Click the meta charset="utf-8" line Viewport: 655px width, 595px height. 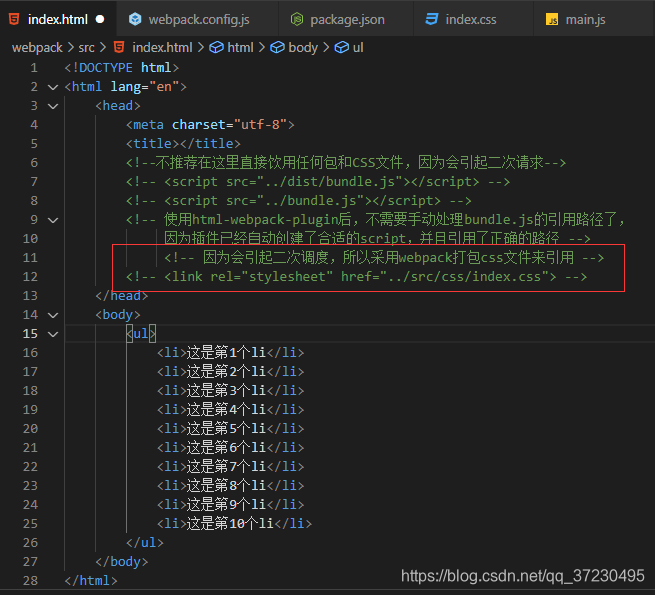(x=210, y=125)
